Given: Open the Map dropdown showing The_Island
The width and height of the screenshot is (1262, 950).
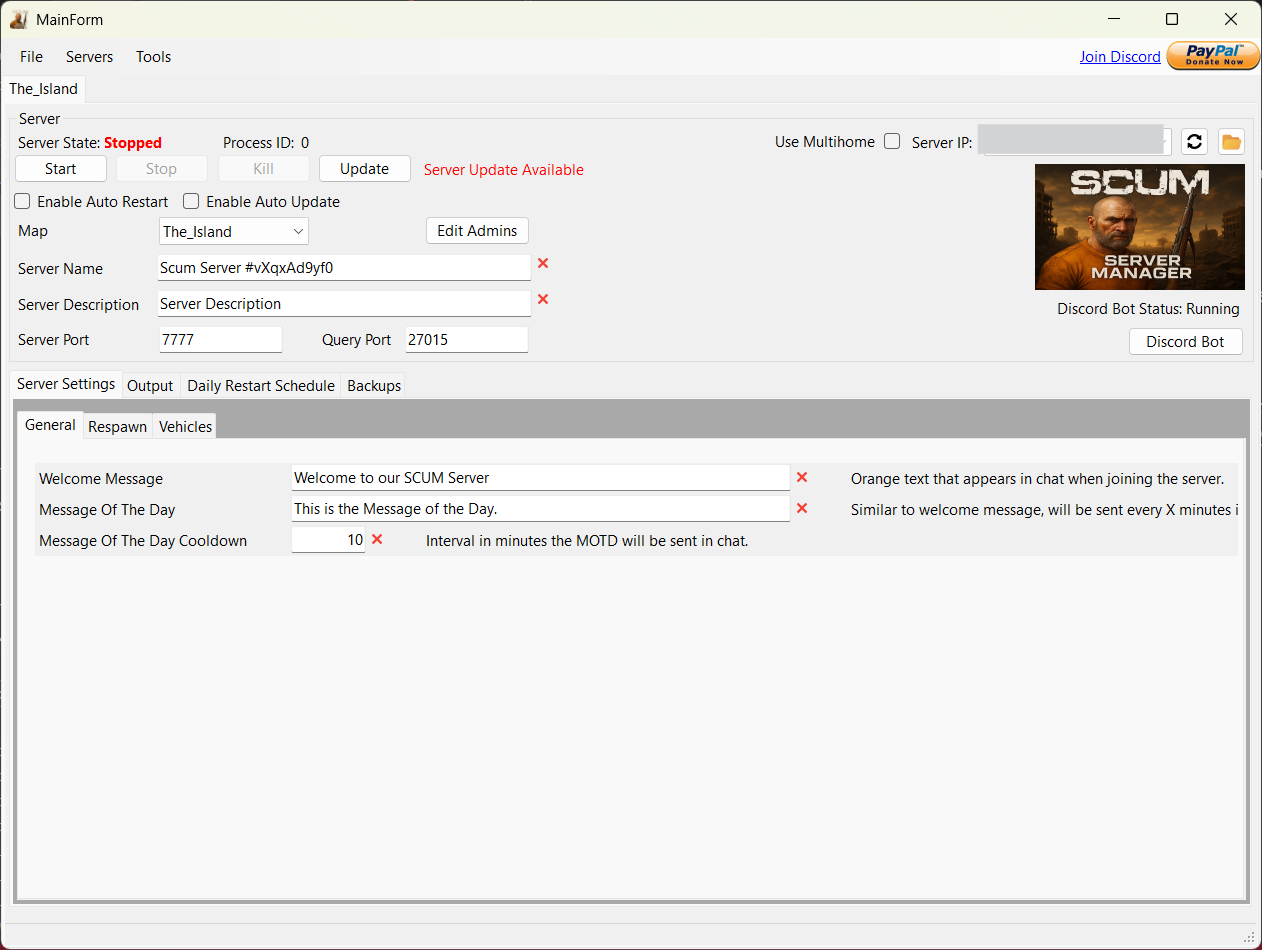Looking at the screenshot, I should [234, 232].
